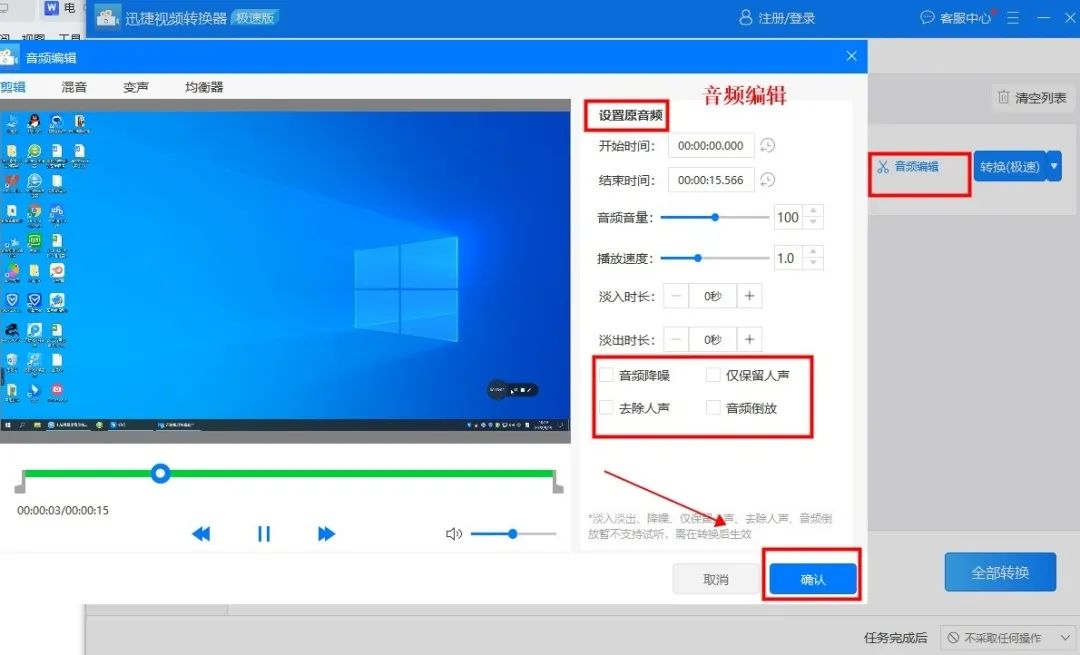Click the 播放速度 slider handle
Image resolution: width=1080 pixels, height=655 pixels.
pos(698,258)
